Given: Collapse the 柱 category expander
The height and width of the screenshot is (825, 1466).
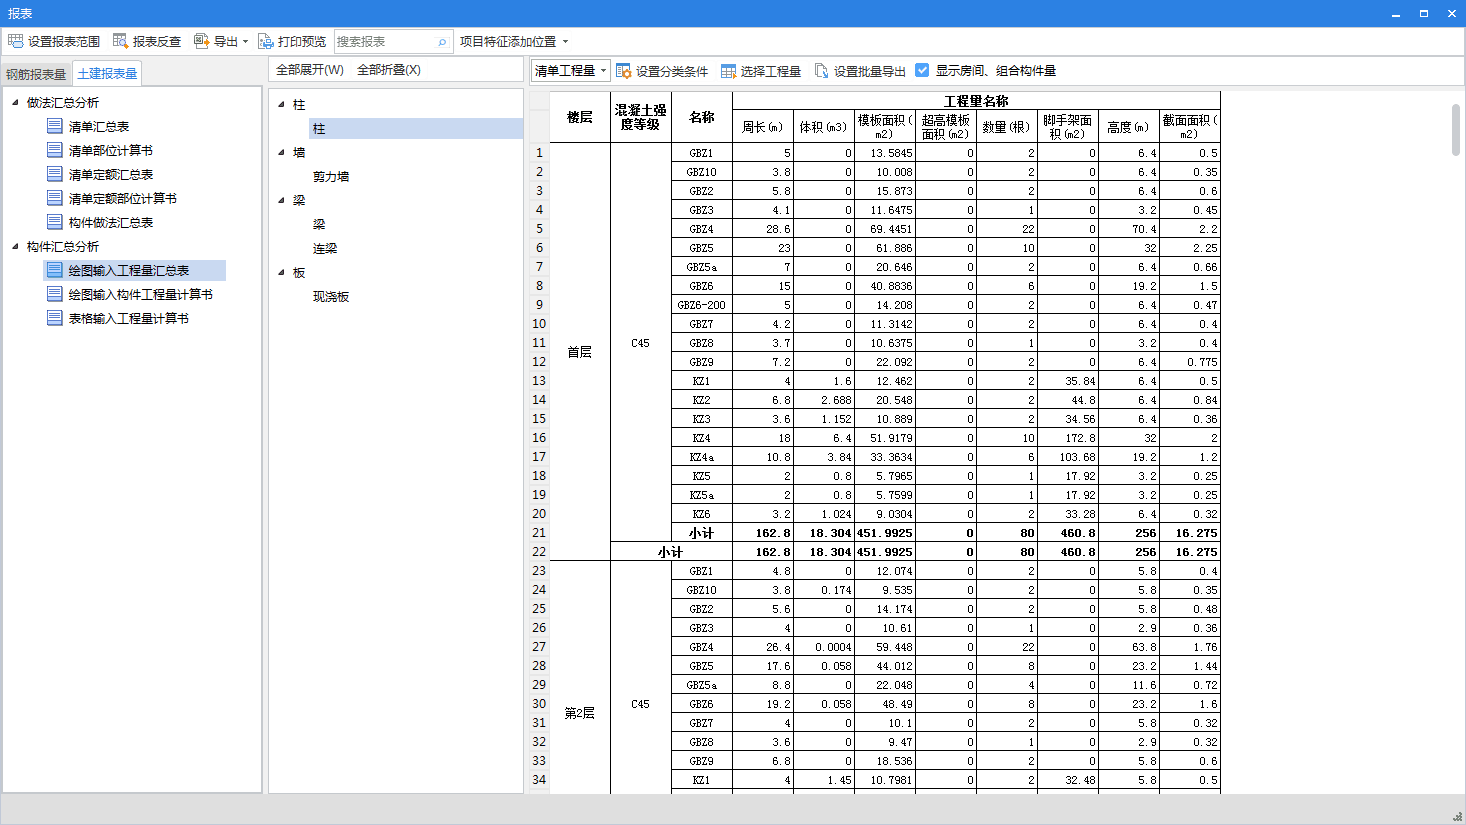Looking at the screenshot, I should 281,104.
